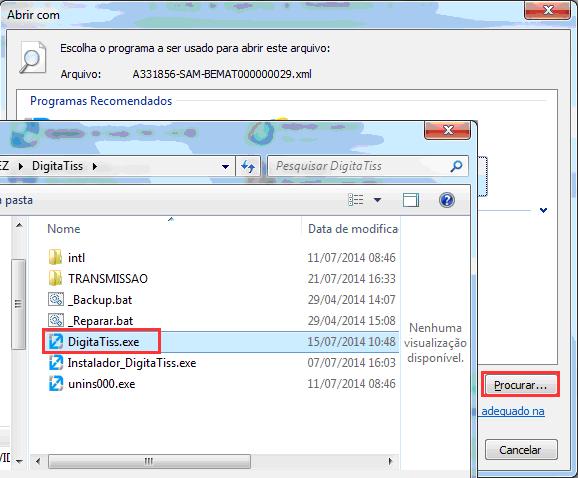578x478 pixels.
Task: Expand the blue chevron in Abrir com
Action: click(543, 210)
